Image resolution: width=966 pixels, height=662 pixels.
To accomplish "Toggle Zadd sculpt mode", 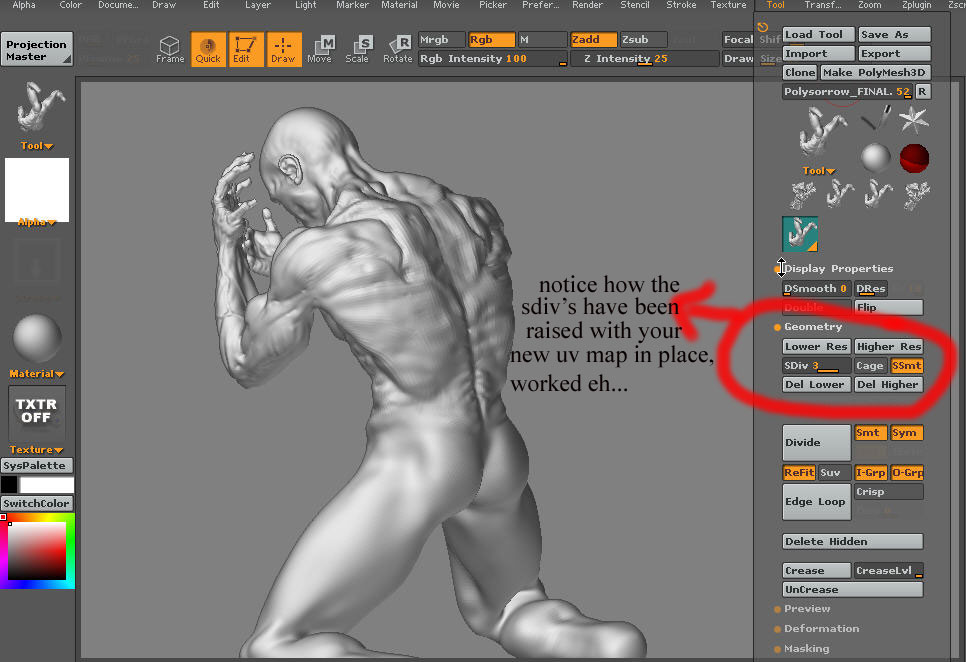I will tap(593, 39).
